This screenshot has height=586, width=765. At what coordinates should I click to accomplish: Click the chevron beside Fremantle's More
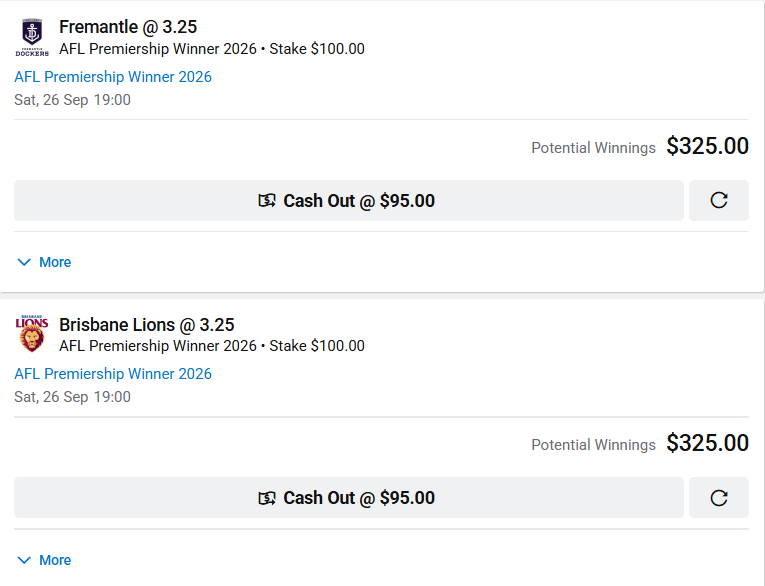click(24, 263)
